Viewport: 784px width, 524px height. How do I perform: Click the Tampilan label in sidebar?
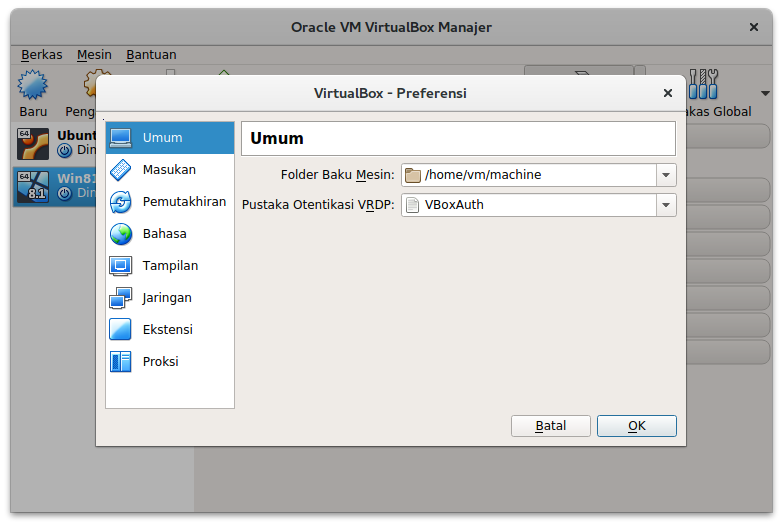click(170, 266)
